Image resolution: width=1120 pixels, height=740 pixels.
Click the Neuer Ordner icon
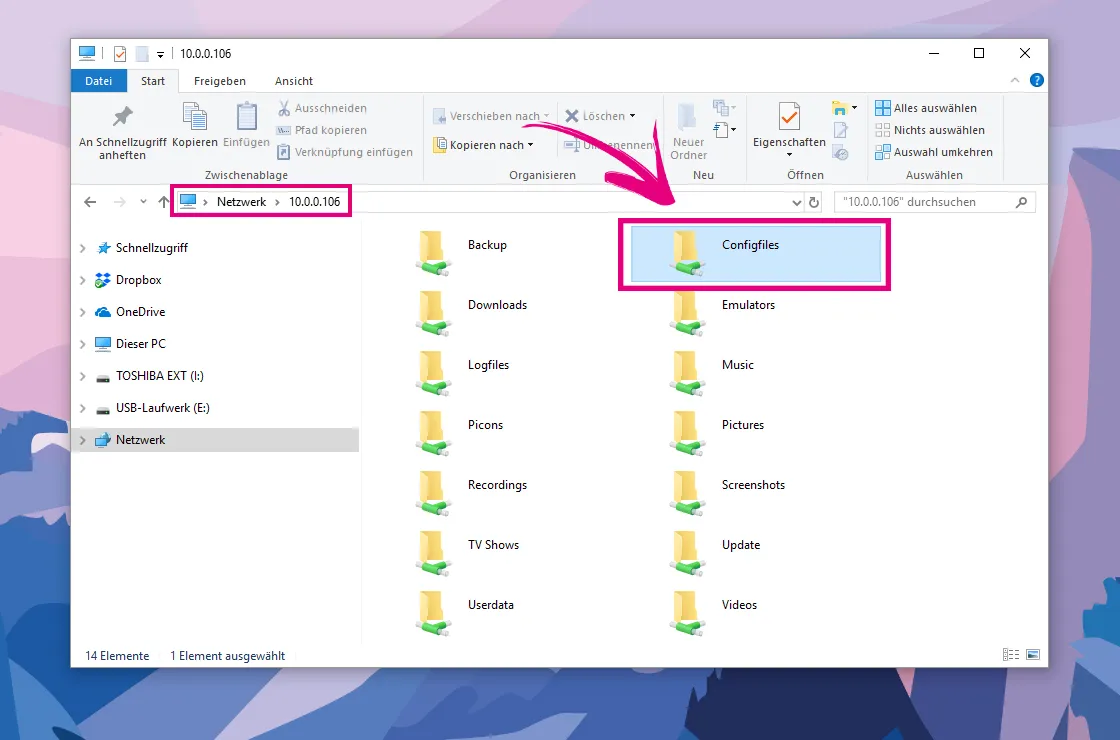pos(688,117)
